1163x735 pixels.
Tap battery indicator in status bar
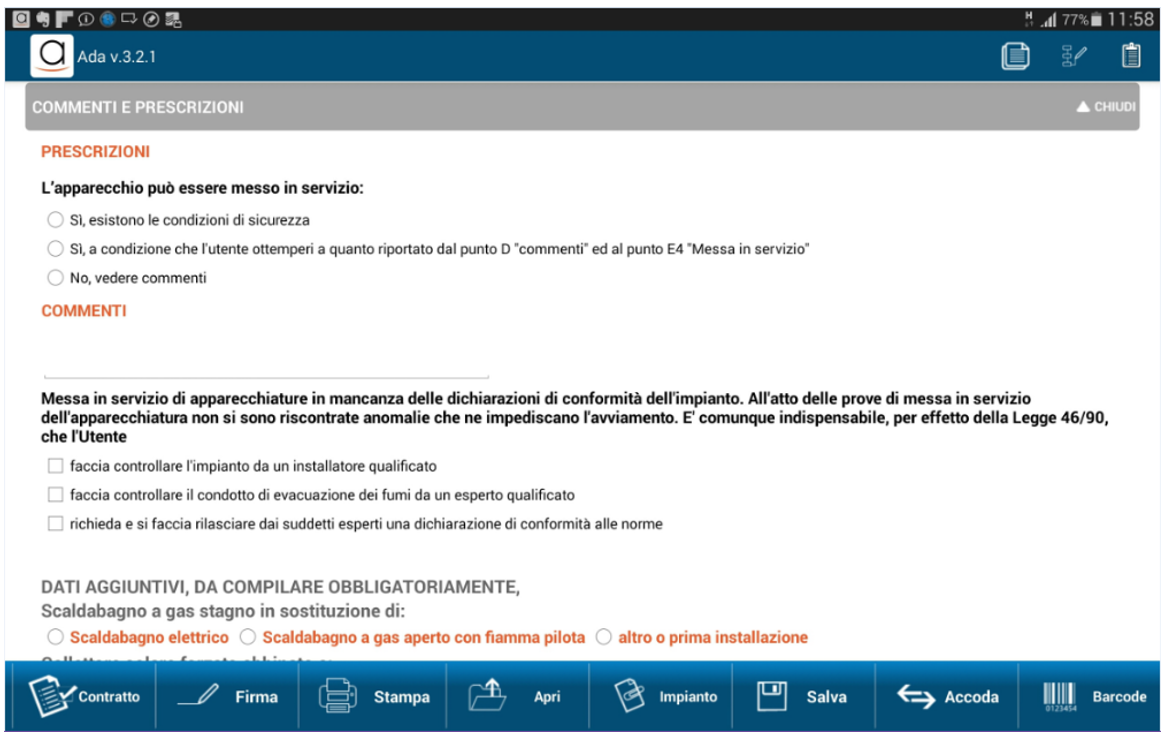pyautogui.click(x=1096, y=19)
